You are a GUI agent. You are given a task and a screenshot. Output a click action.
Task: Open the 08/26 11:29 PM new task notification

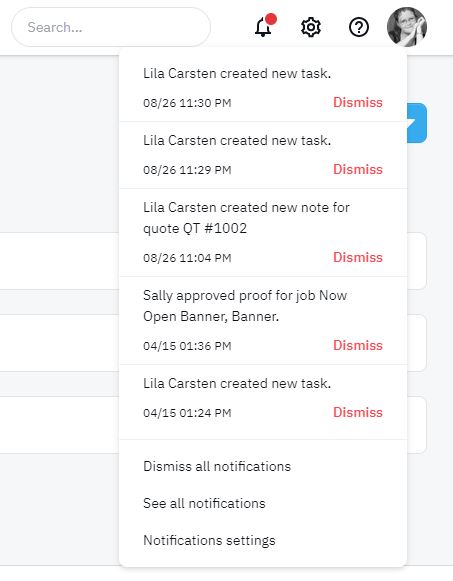(237, 140)
